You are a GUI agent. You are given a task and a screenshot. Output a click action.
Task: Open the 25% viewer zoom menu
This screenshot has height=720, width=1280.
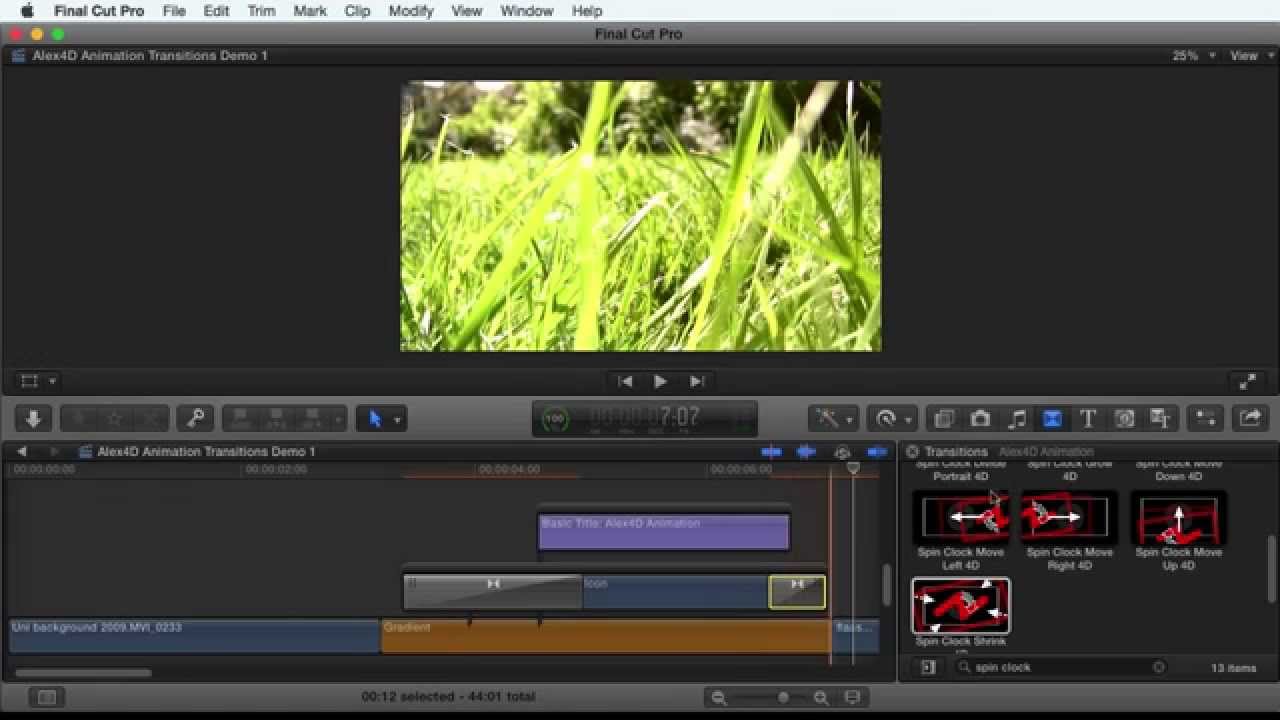point(1194,56)
